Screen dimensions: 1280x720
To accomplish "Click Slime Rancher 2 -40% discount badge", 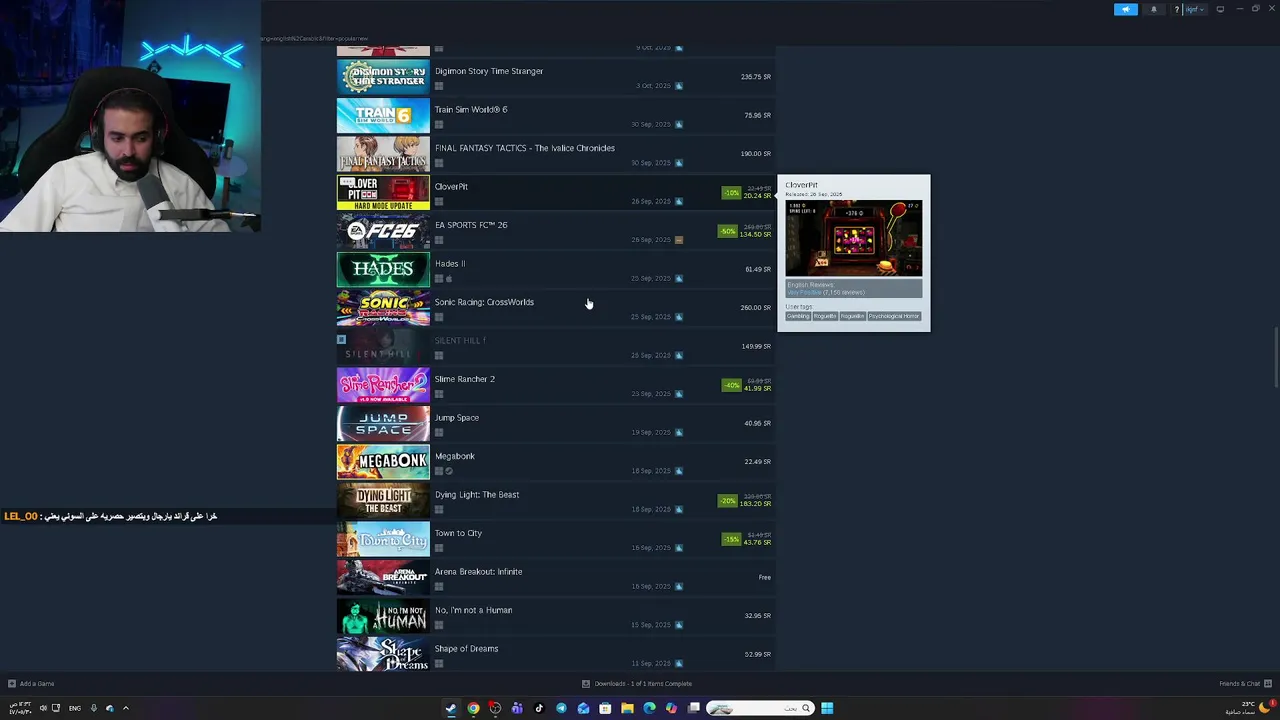I will 733,385.
